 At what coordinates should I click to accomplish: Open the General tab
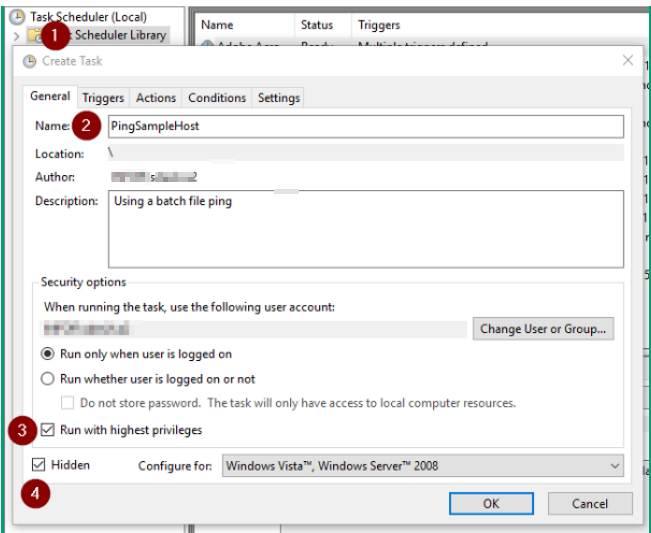click(x=50, y=96)
